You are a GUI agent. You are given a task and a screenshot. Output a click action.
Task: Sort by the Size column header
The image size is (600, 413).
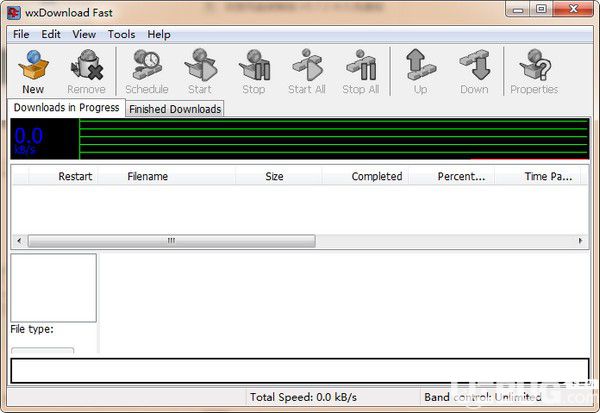pos(279,176)
